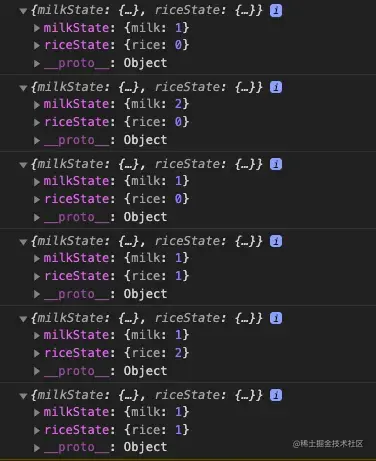The width and height of the screenshot is (376, 461).
Task: Expand milkState in the first logged object
Action: click(x=37, y=28)
